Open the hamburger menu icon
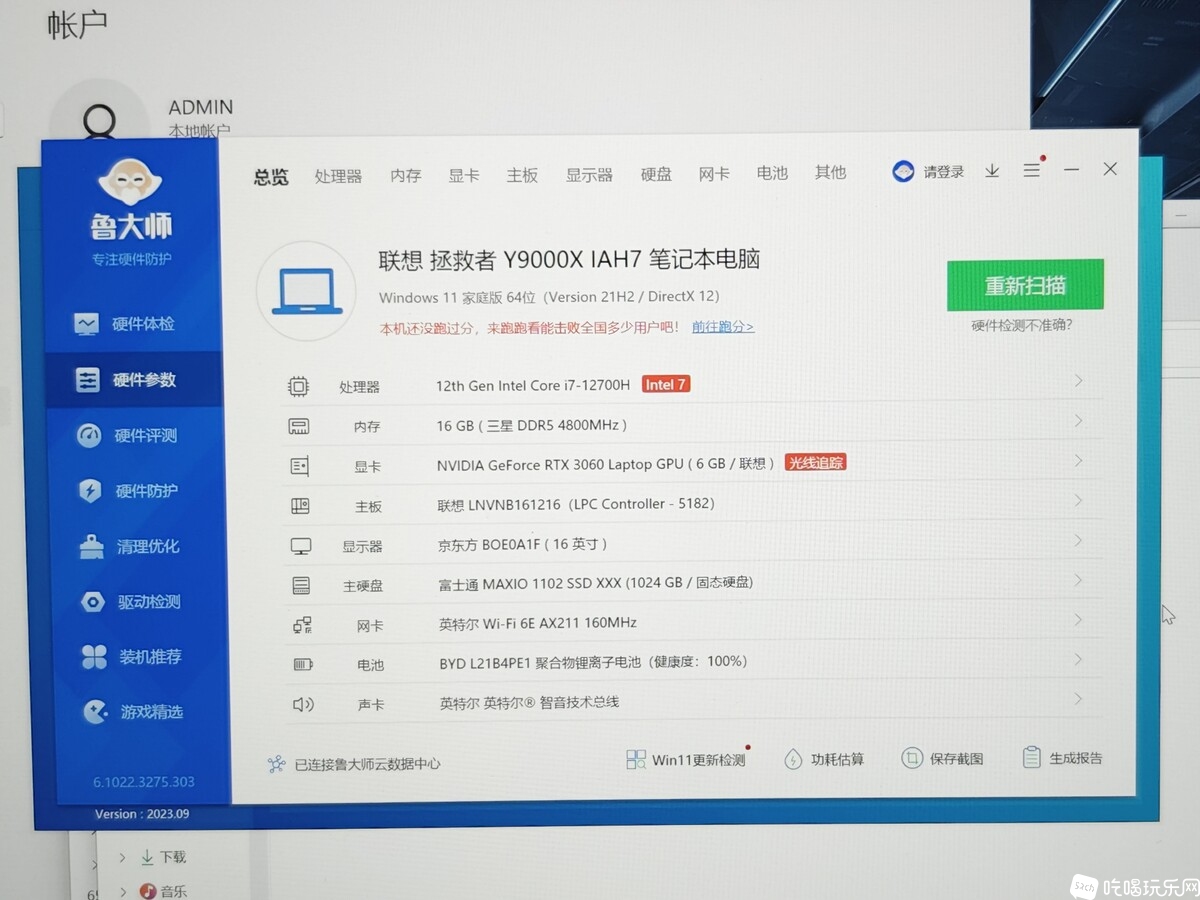This screenshot has width=1200, height=900. coord(1032,171)
